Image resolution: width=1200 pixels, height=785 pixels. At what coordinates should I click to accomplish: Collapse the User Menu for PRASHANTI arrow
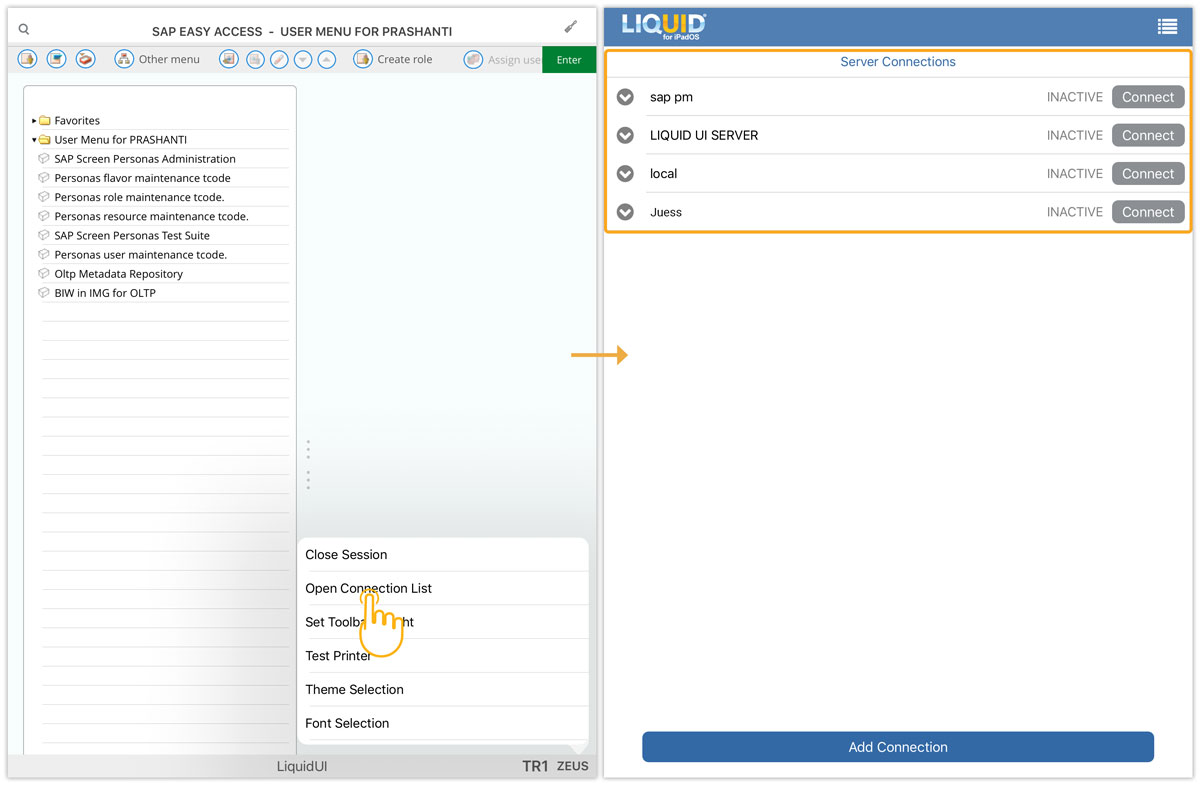[x=34, y=140]
